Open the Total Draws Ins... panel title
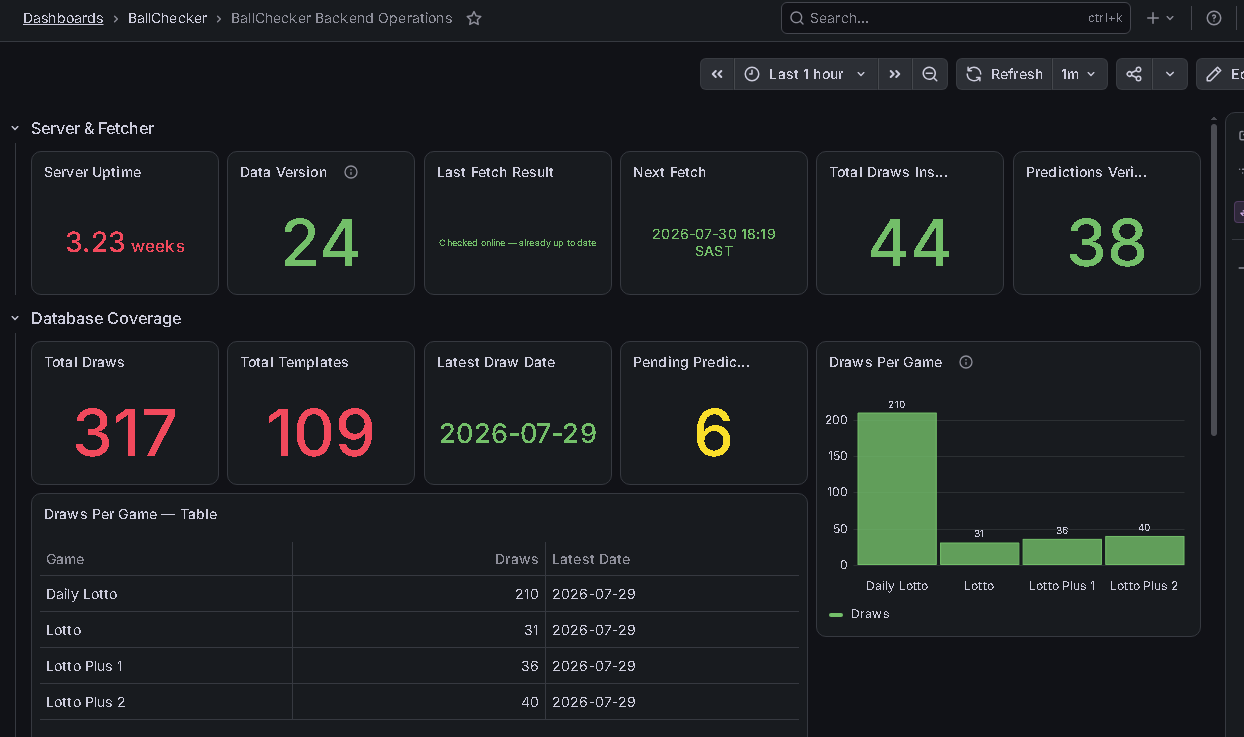The height and width of the screenshot is (737, 1244). coord(888,172)
